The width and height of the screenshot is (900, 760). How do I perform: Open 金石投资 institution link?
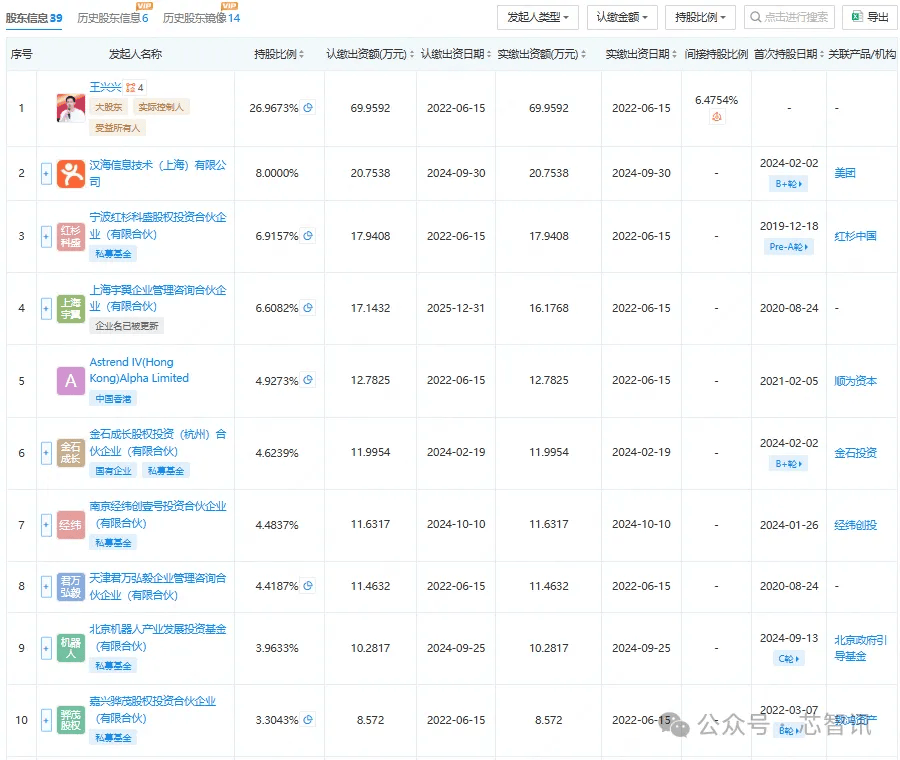click(x=855, y=453)
